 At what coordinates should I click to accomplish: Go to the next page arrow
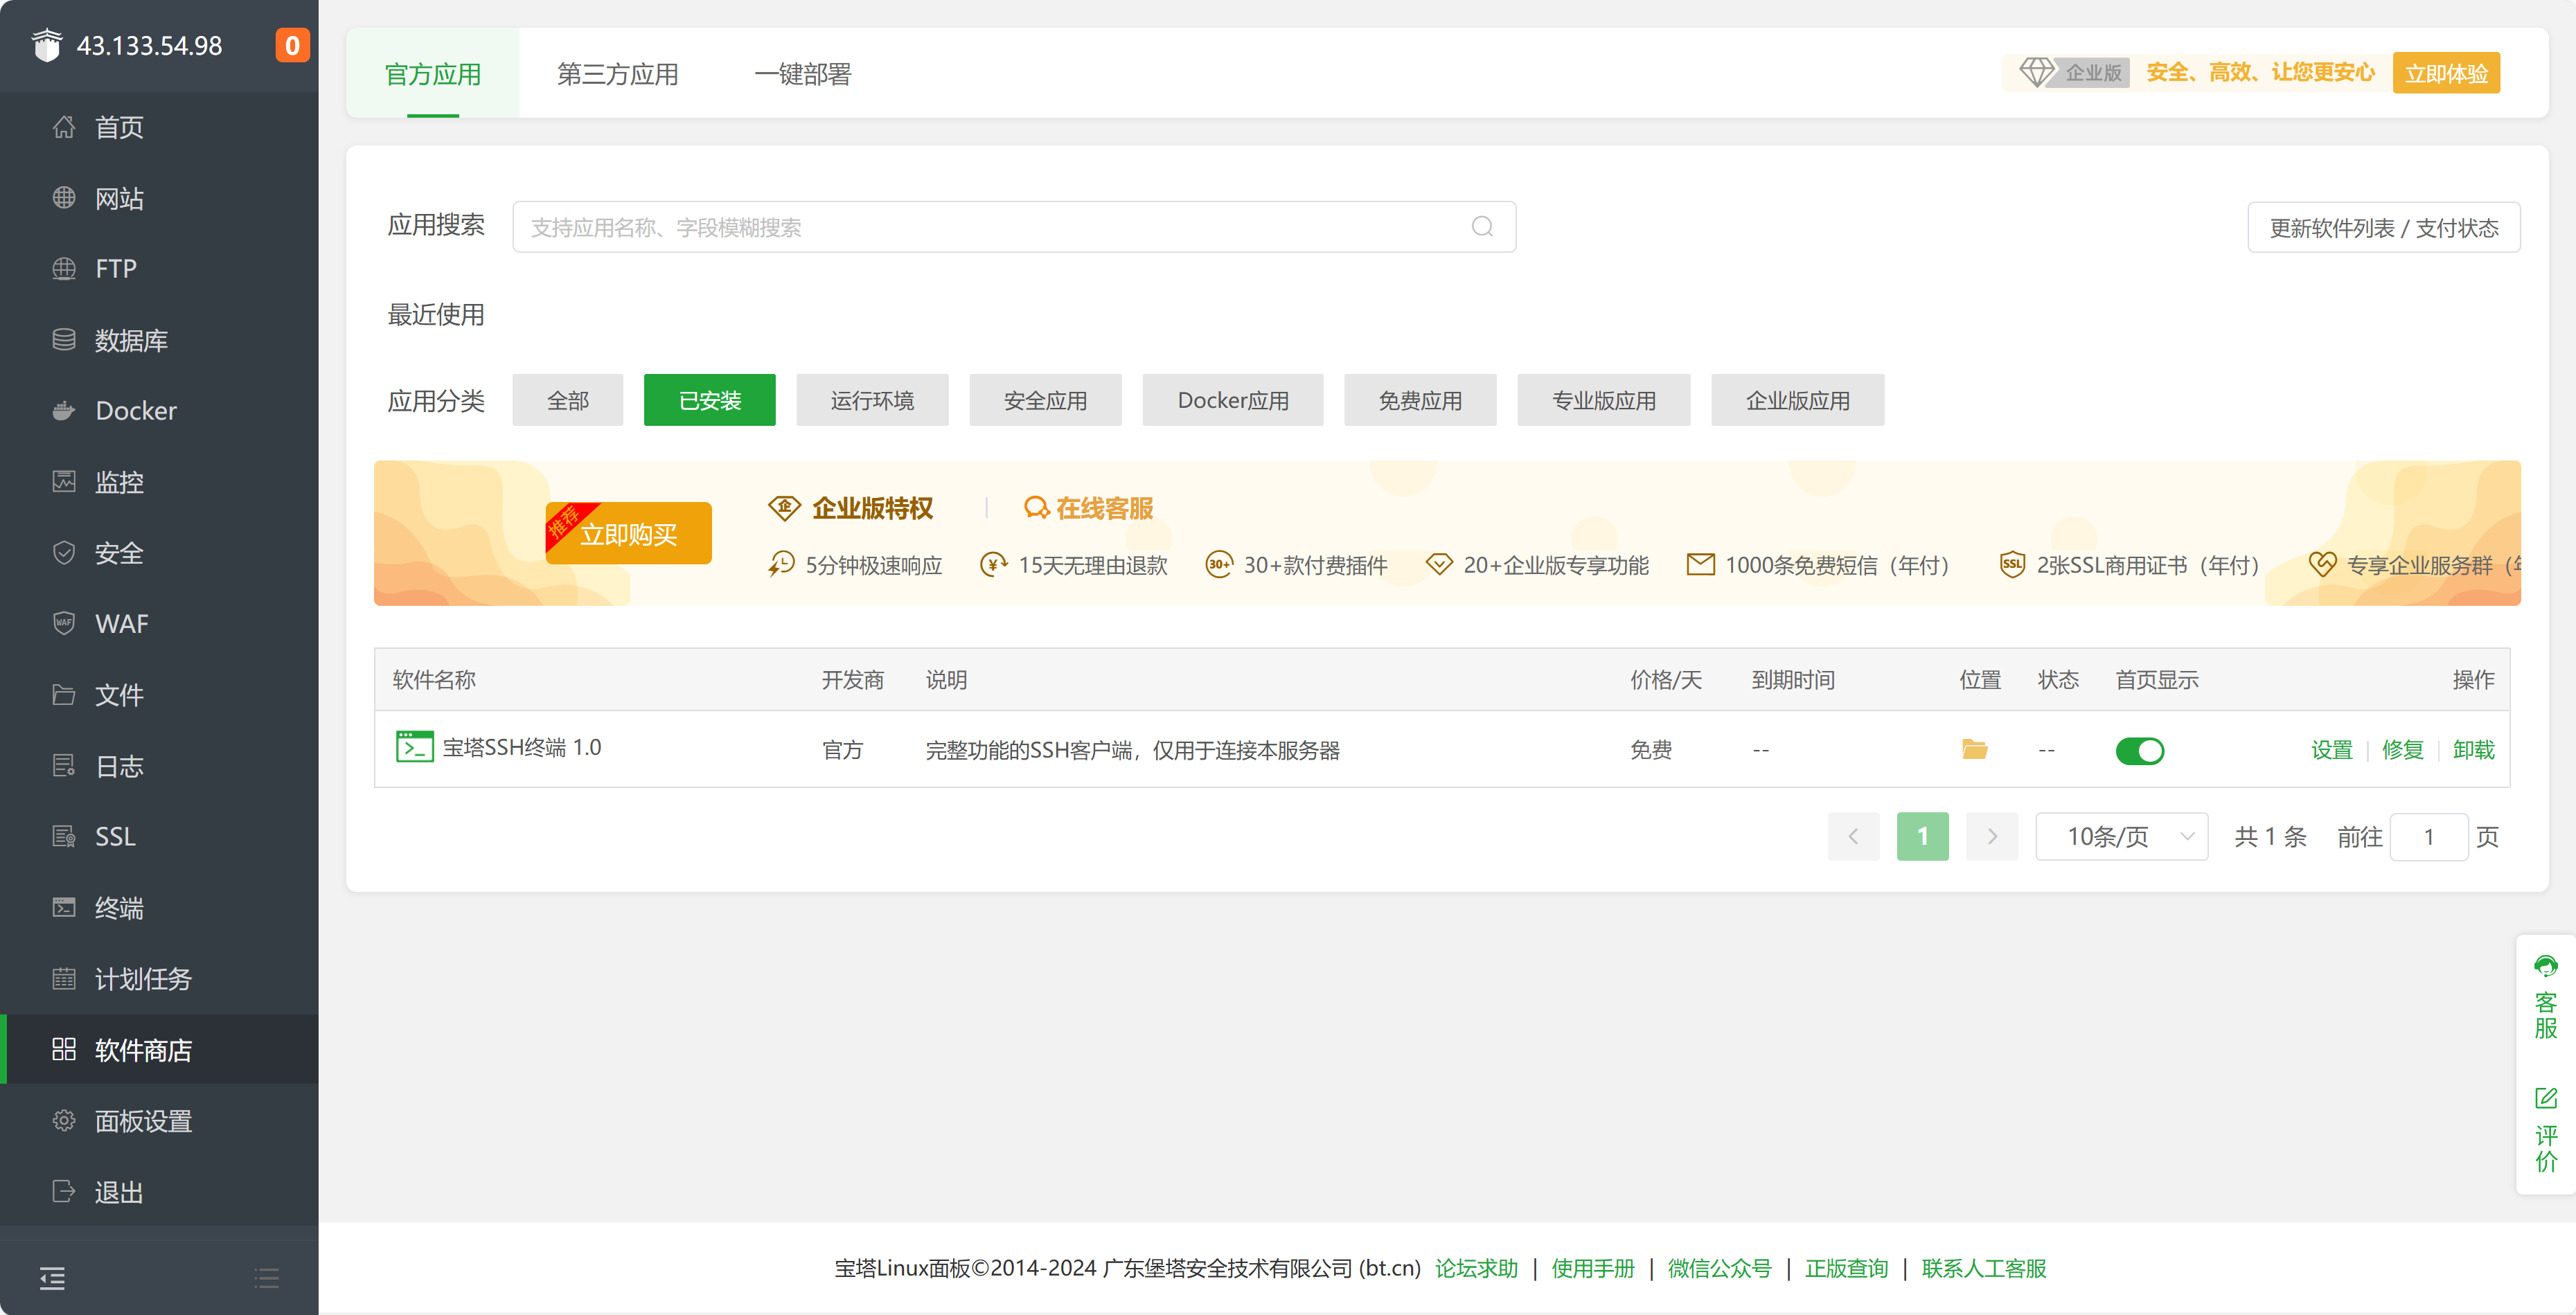tap(1992, 837)
